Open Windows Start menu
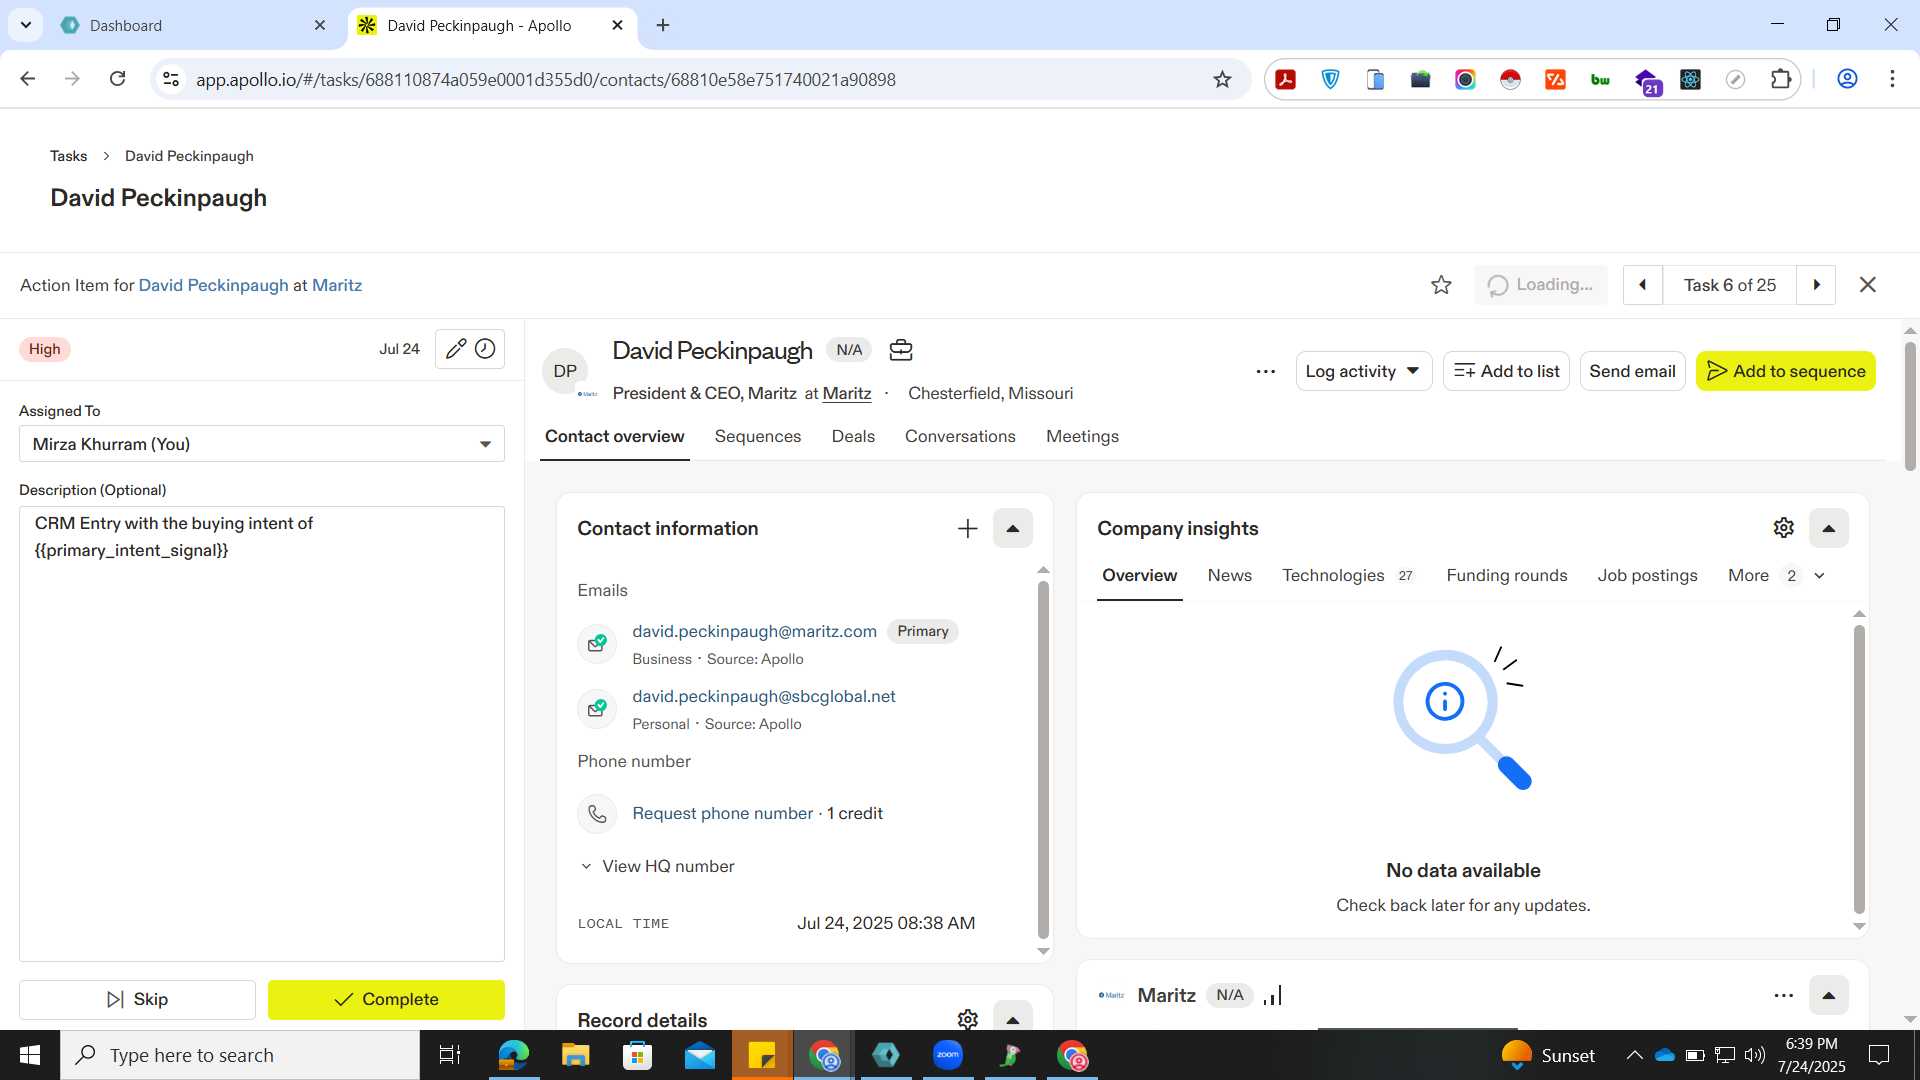 pyautogui.click(x=30, y=1055)
